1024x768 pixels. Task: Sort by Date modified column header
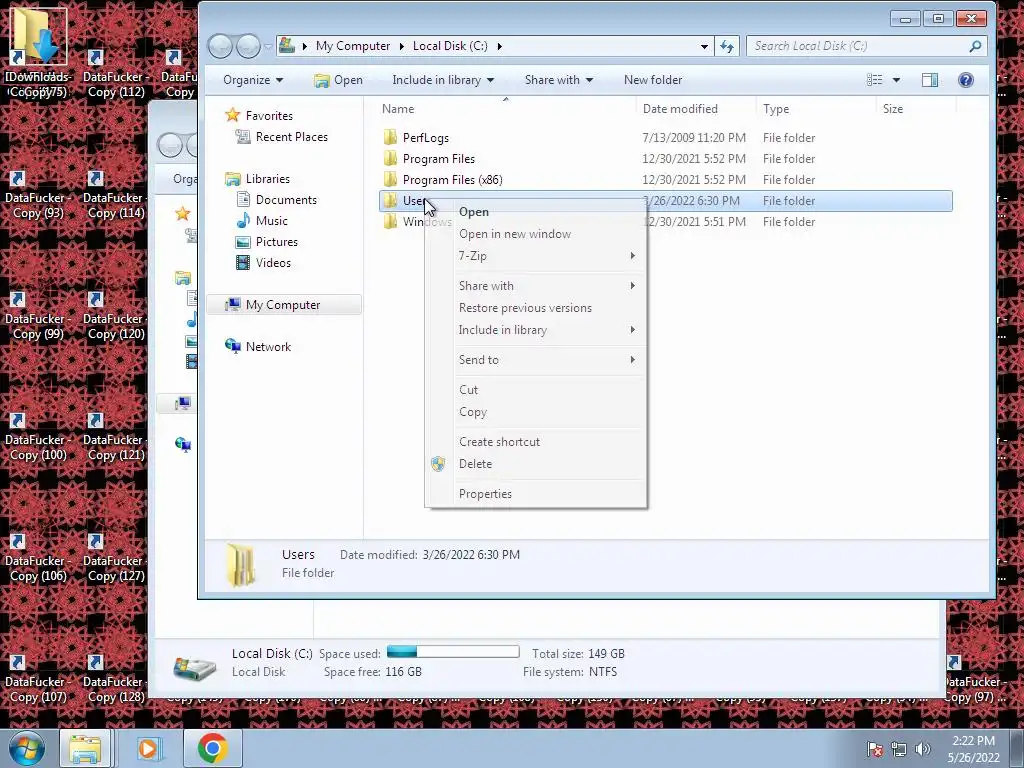tap(680, 108)
